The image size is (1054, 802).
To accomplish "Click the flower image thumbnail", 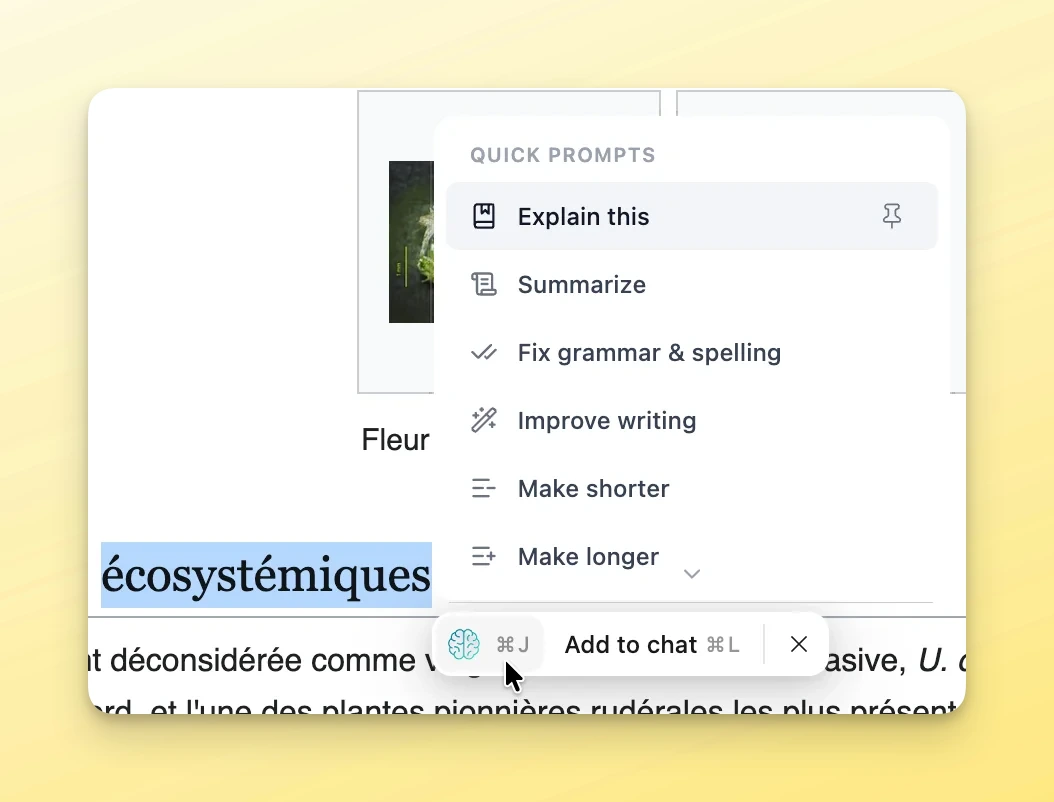I will (x=411, y=241).
